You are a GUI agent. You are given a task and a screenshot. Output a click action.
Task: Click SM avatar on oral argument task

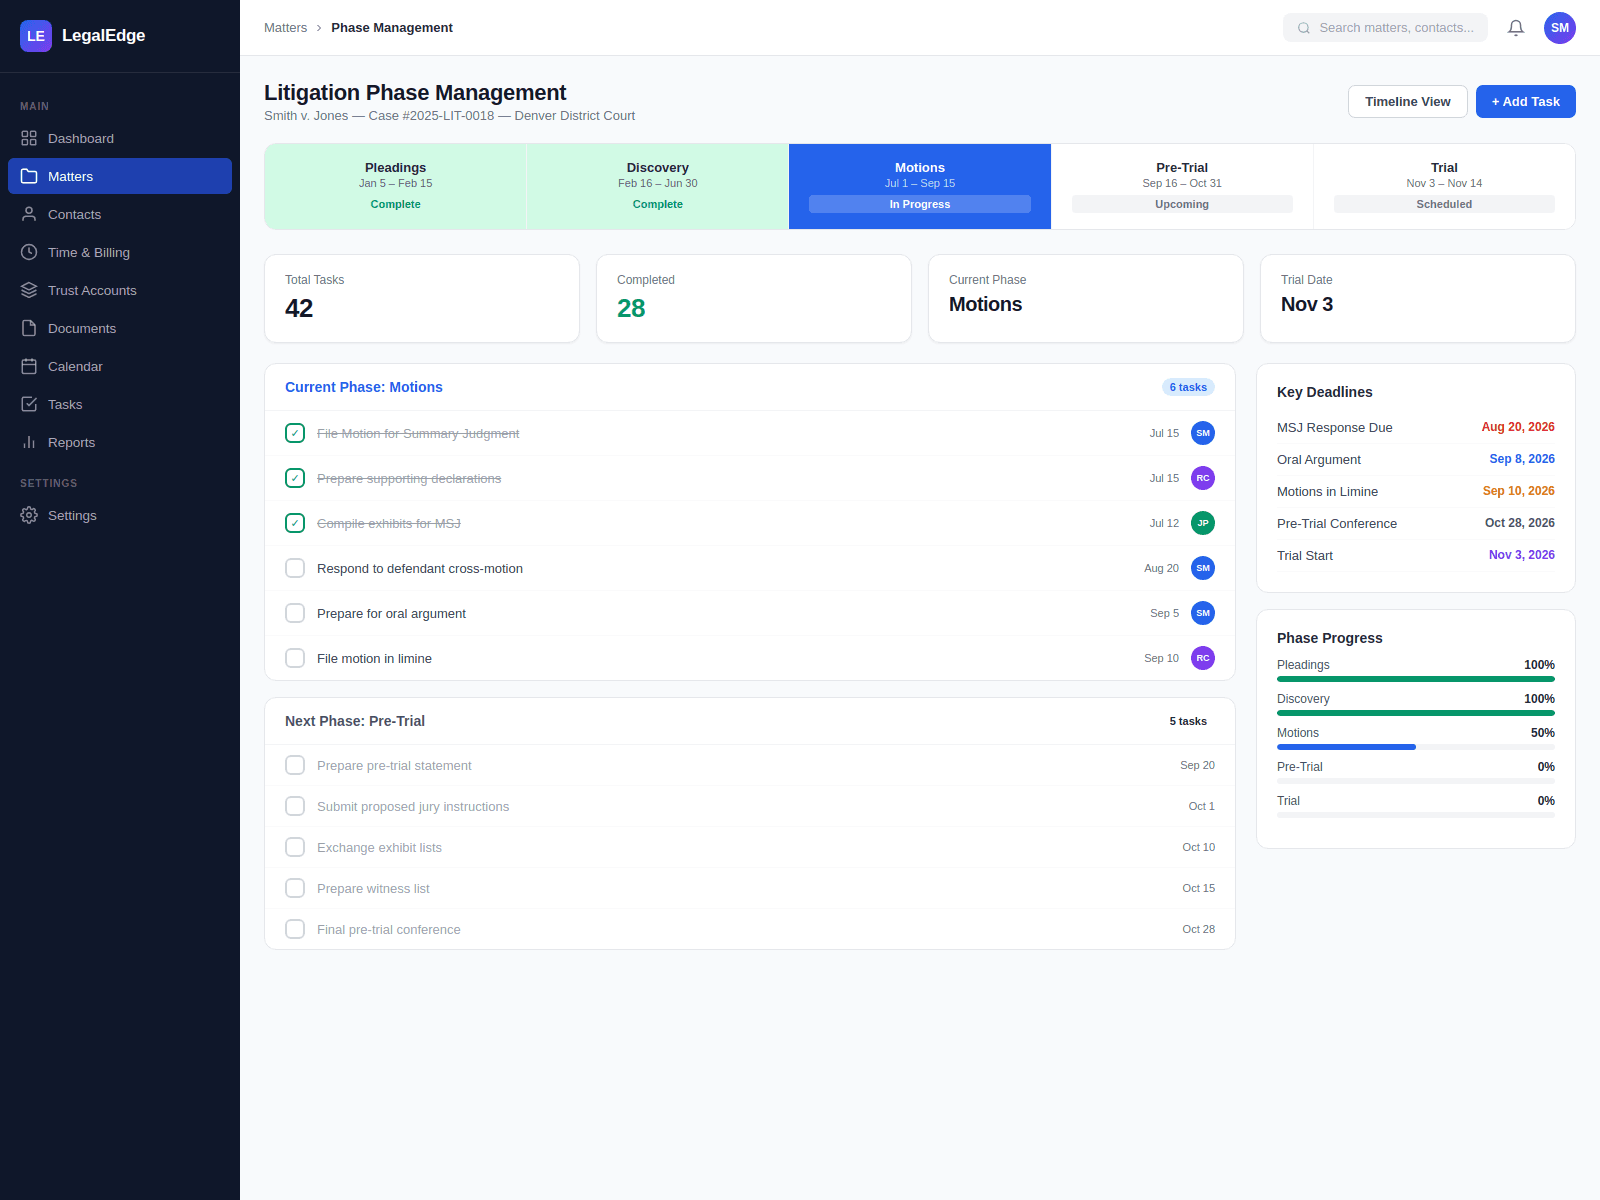(x=1203, y=613)
